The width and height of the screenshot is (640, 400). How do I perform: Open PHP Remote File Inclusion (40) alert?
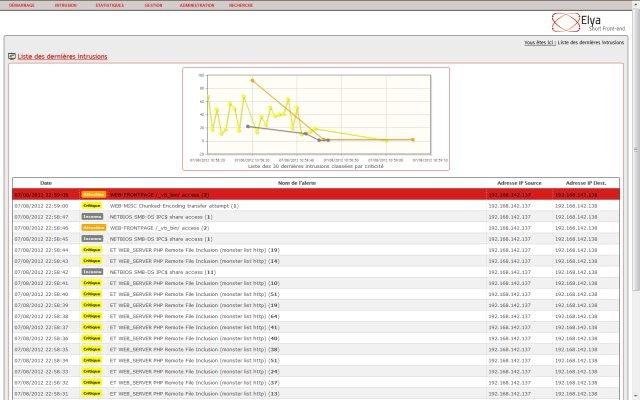195,338
